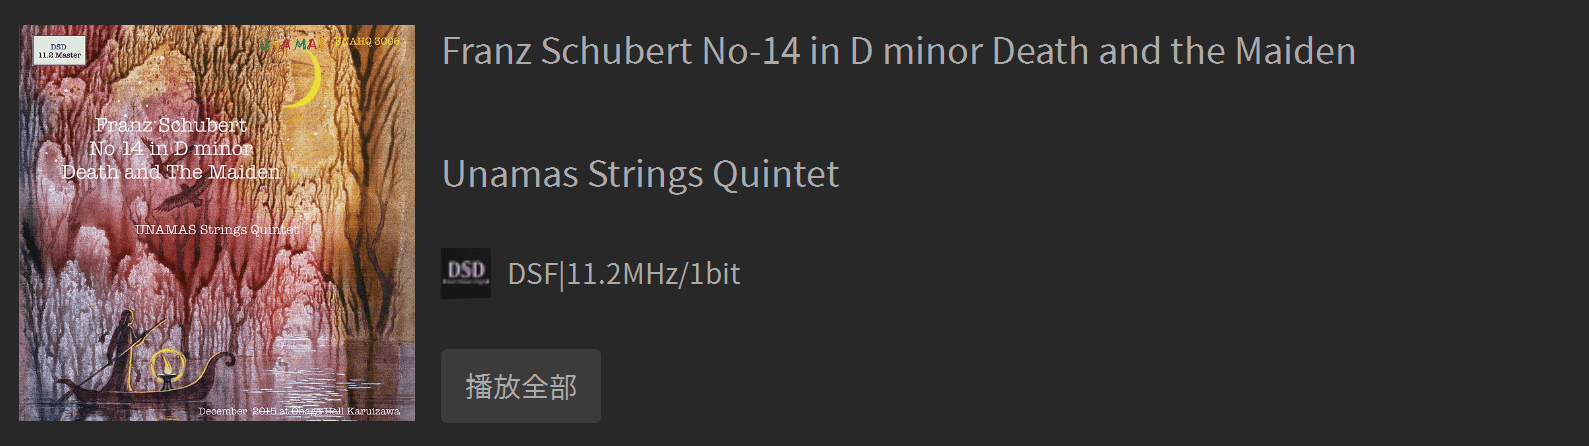Click the colorful UNAMAS logo on cover

(x=288, y=44)
